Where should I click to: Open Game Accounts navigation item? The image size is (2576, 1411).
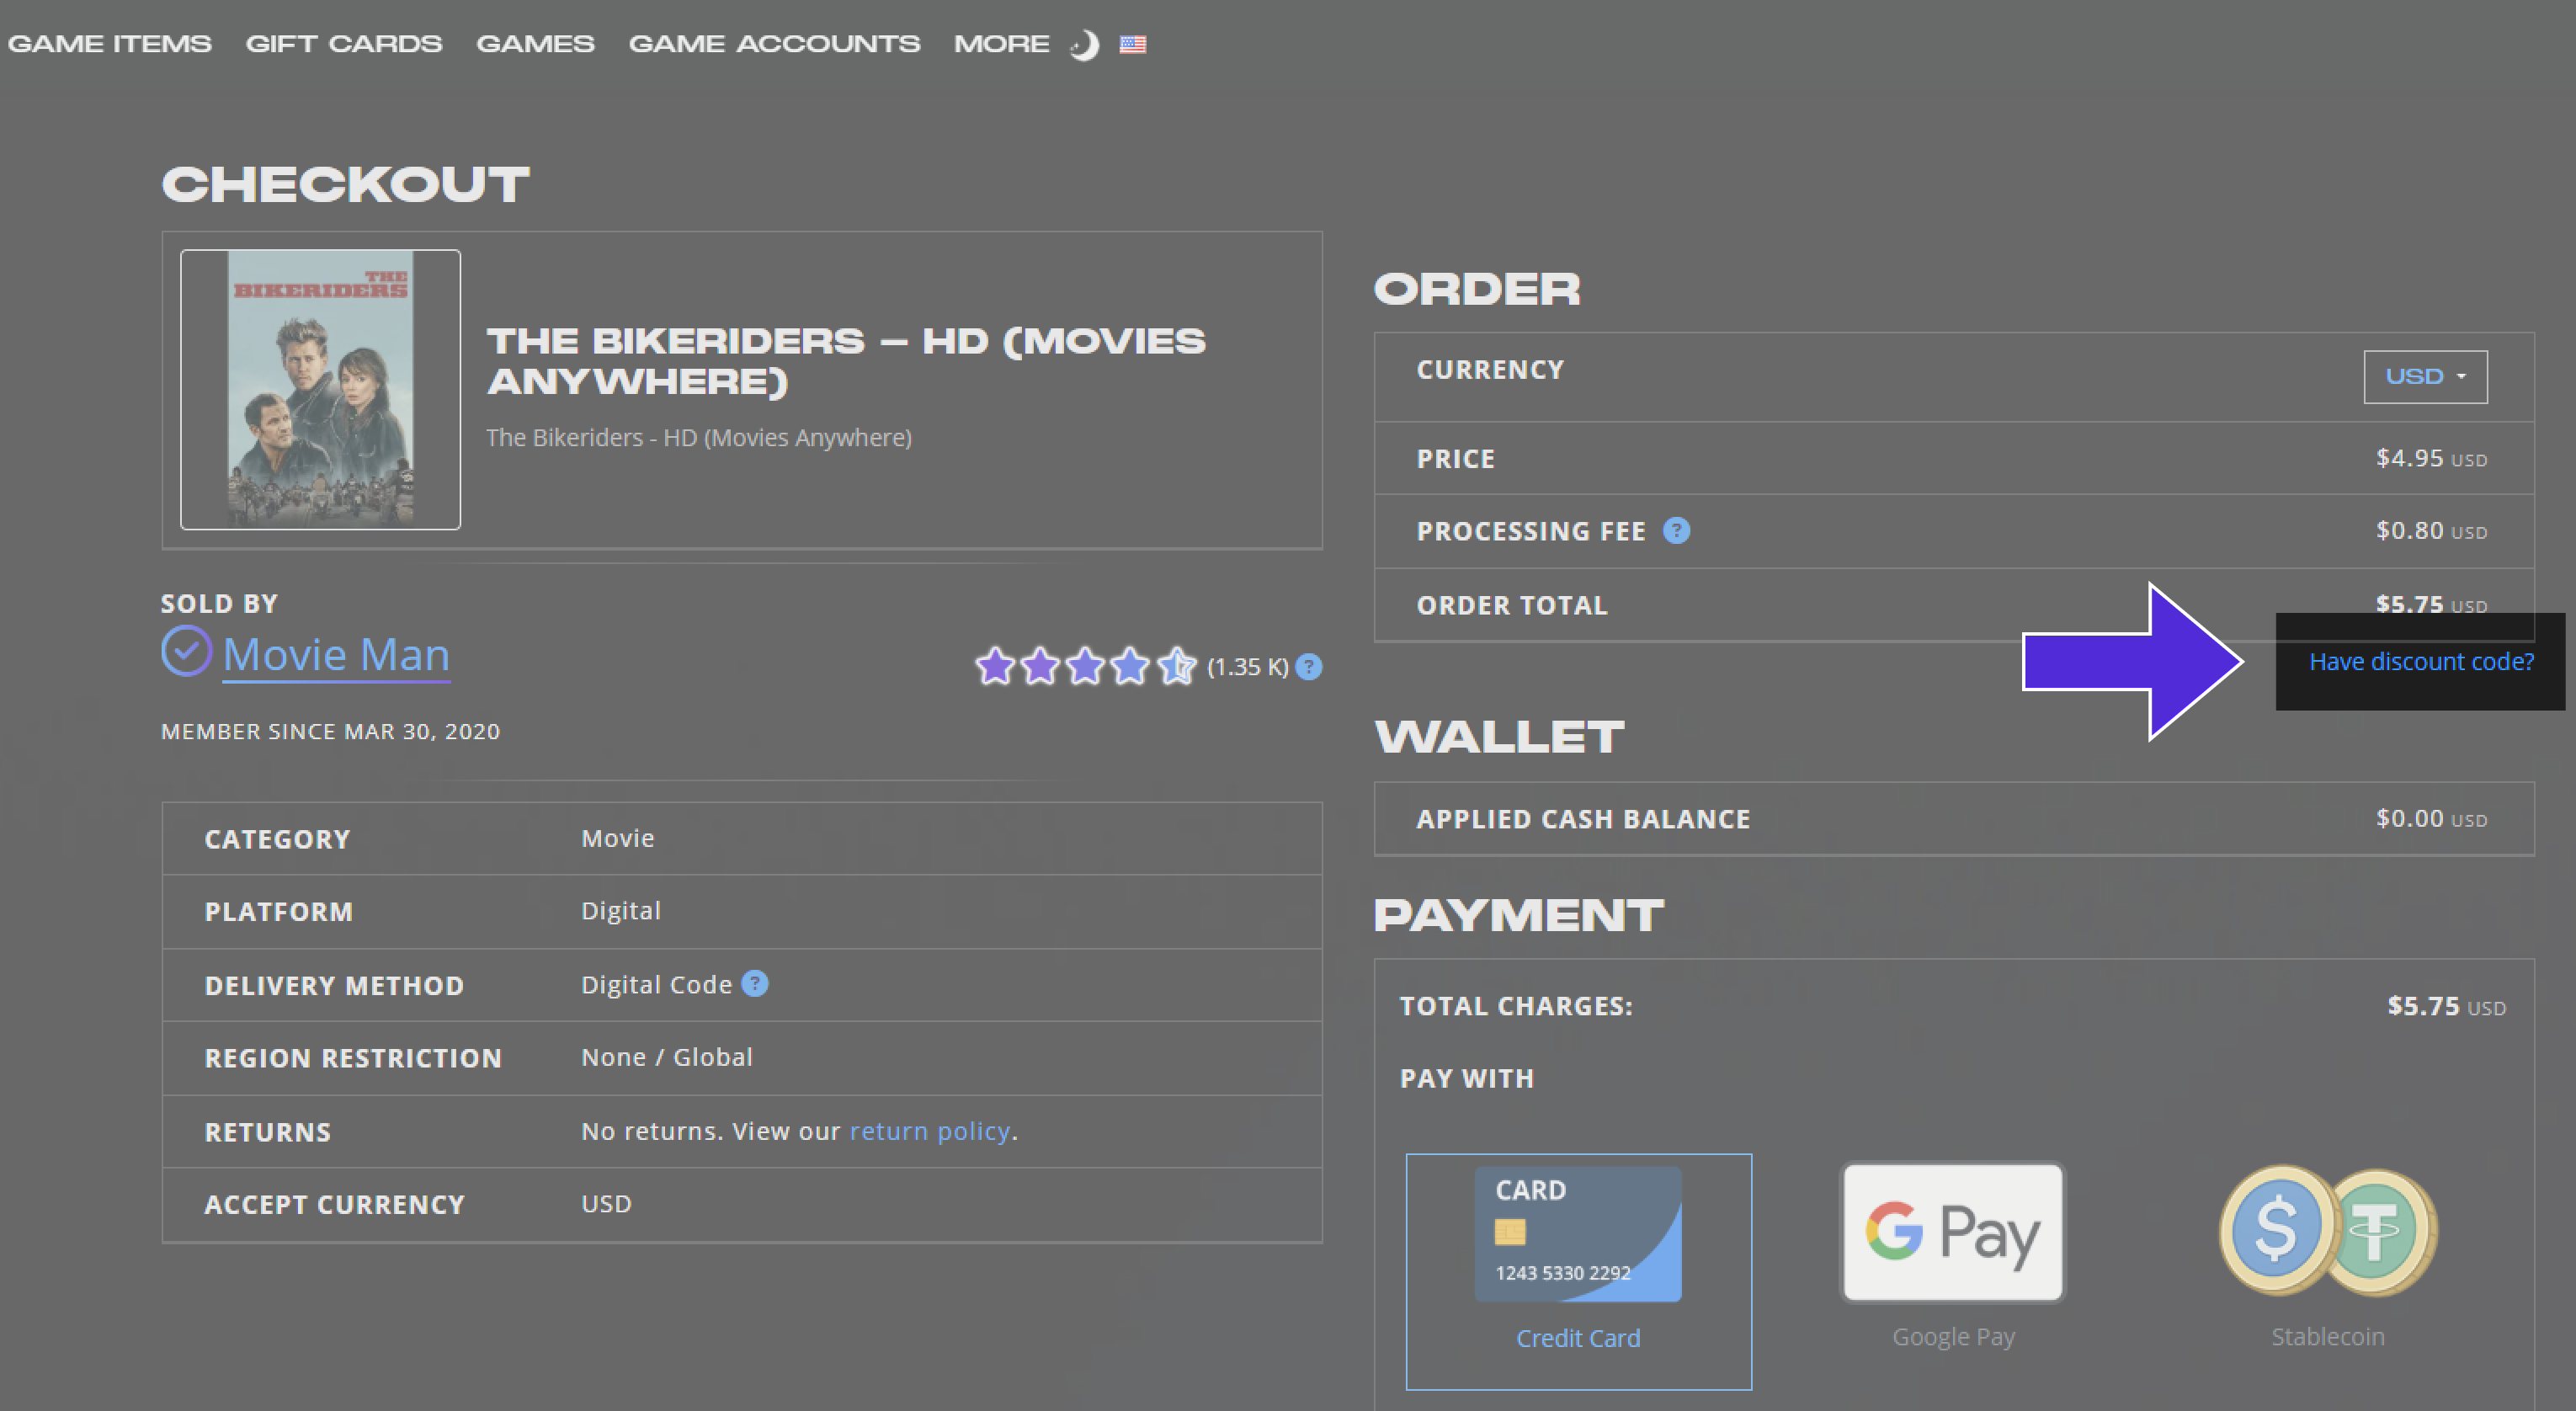[774, 44]
